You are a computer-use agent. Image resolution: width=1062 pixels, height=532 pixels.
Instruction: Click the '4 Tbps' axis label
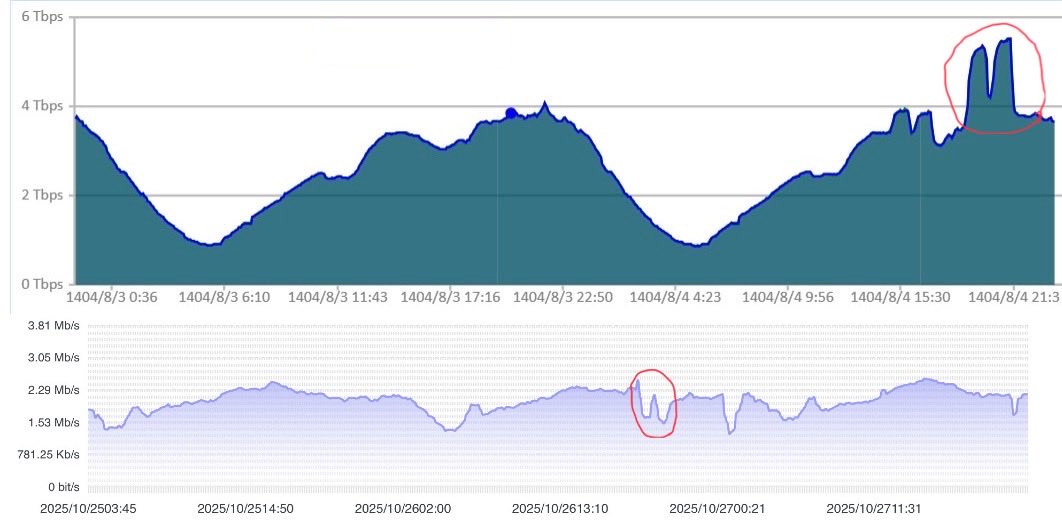coord(42,106)
